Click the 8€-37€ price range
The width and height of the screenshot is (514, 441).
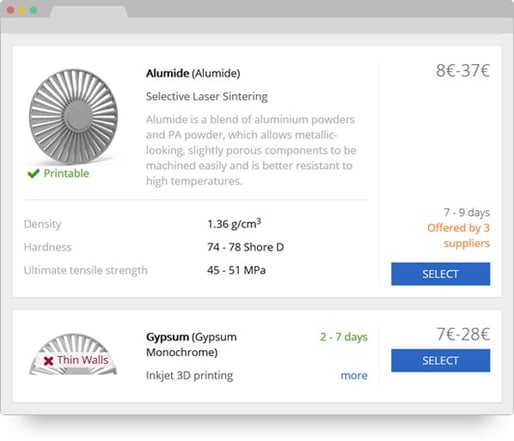tap(463, 71)
